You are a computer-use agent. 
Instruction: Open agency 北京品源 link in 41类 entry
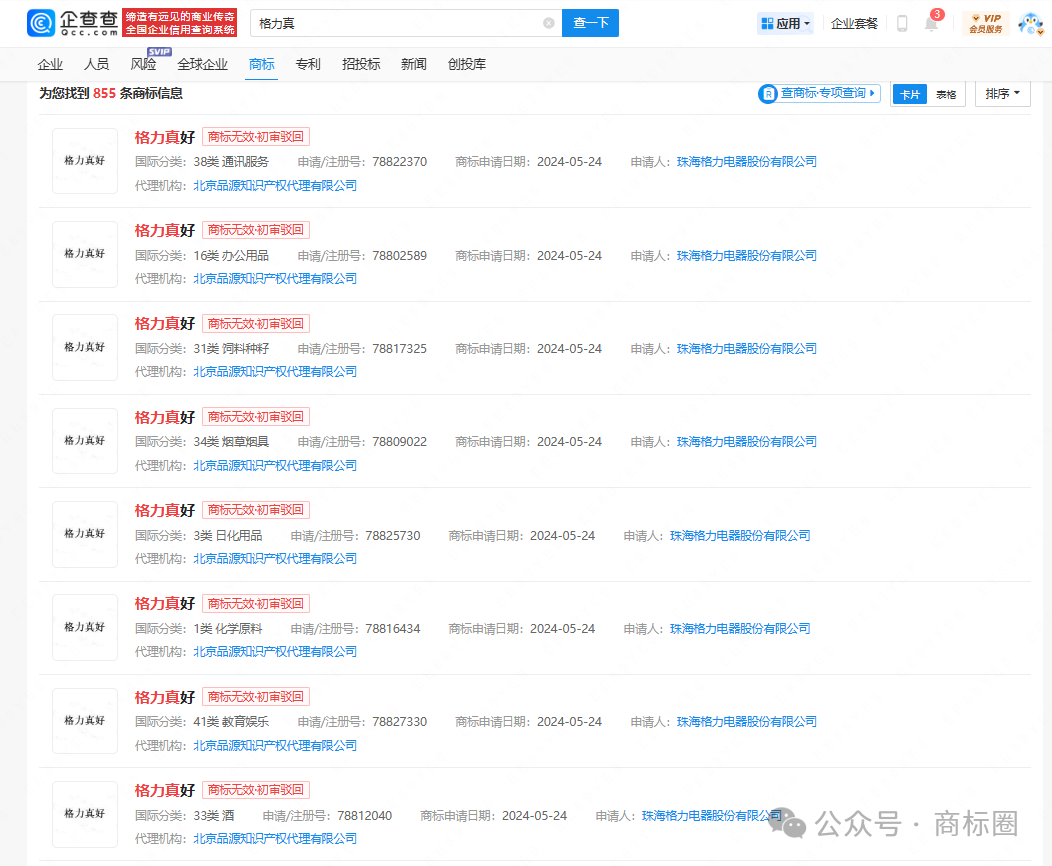pos(275,746)
